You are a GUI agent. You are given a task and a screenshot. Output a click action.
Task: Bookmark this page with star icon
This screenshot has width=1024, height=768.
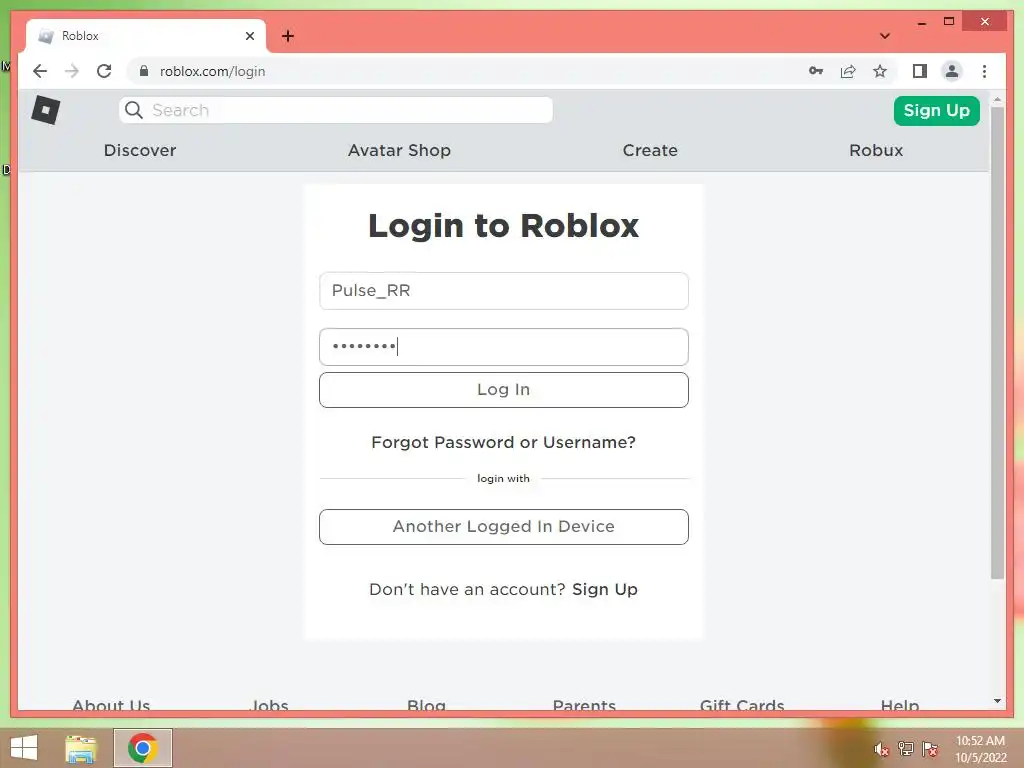tap(880, 71)
